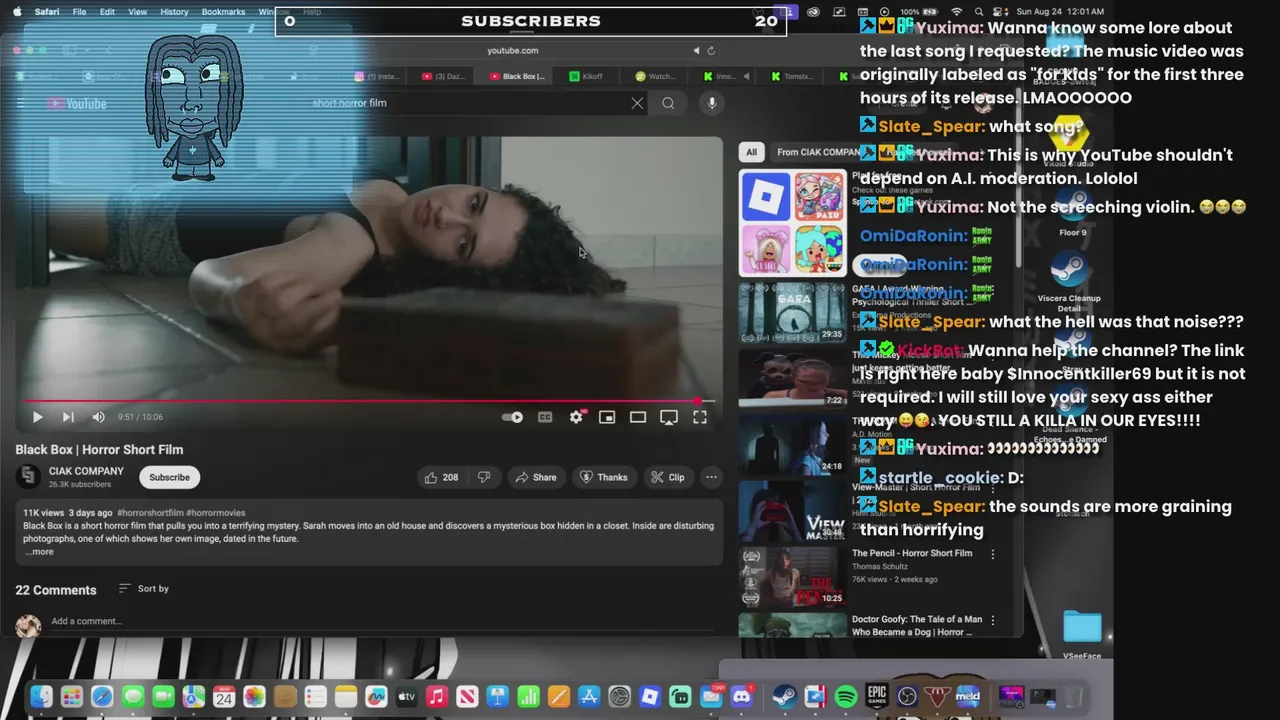Toggle the autoplay switch in the player
Screen dimensions: 1280x720
(513, 417)
